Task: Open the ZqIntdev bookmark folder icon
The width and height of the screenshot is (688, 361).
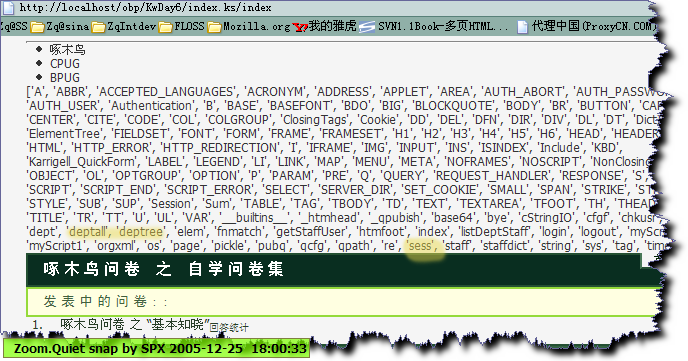Action: pos(98,27)
